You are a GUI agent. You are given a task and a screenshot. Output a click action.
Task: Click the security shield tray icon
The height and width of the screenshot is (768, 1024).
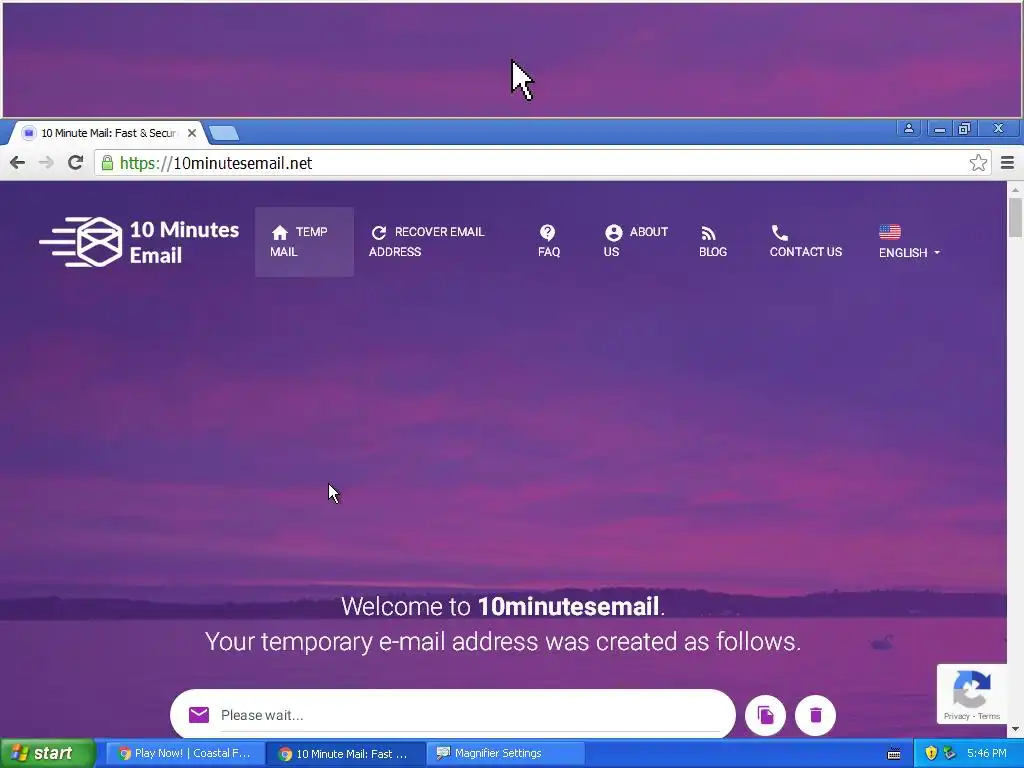click(931, 753)
